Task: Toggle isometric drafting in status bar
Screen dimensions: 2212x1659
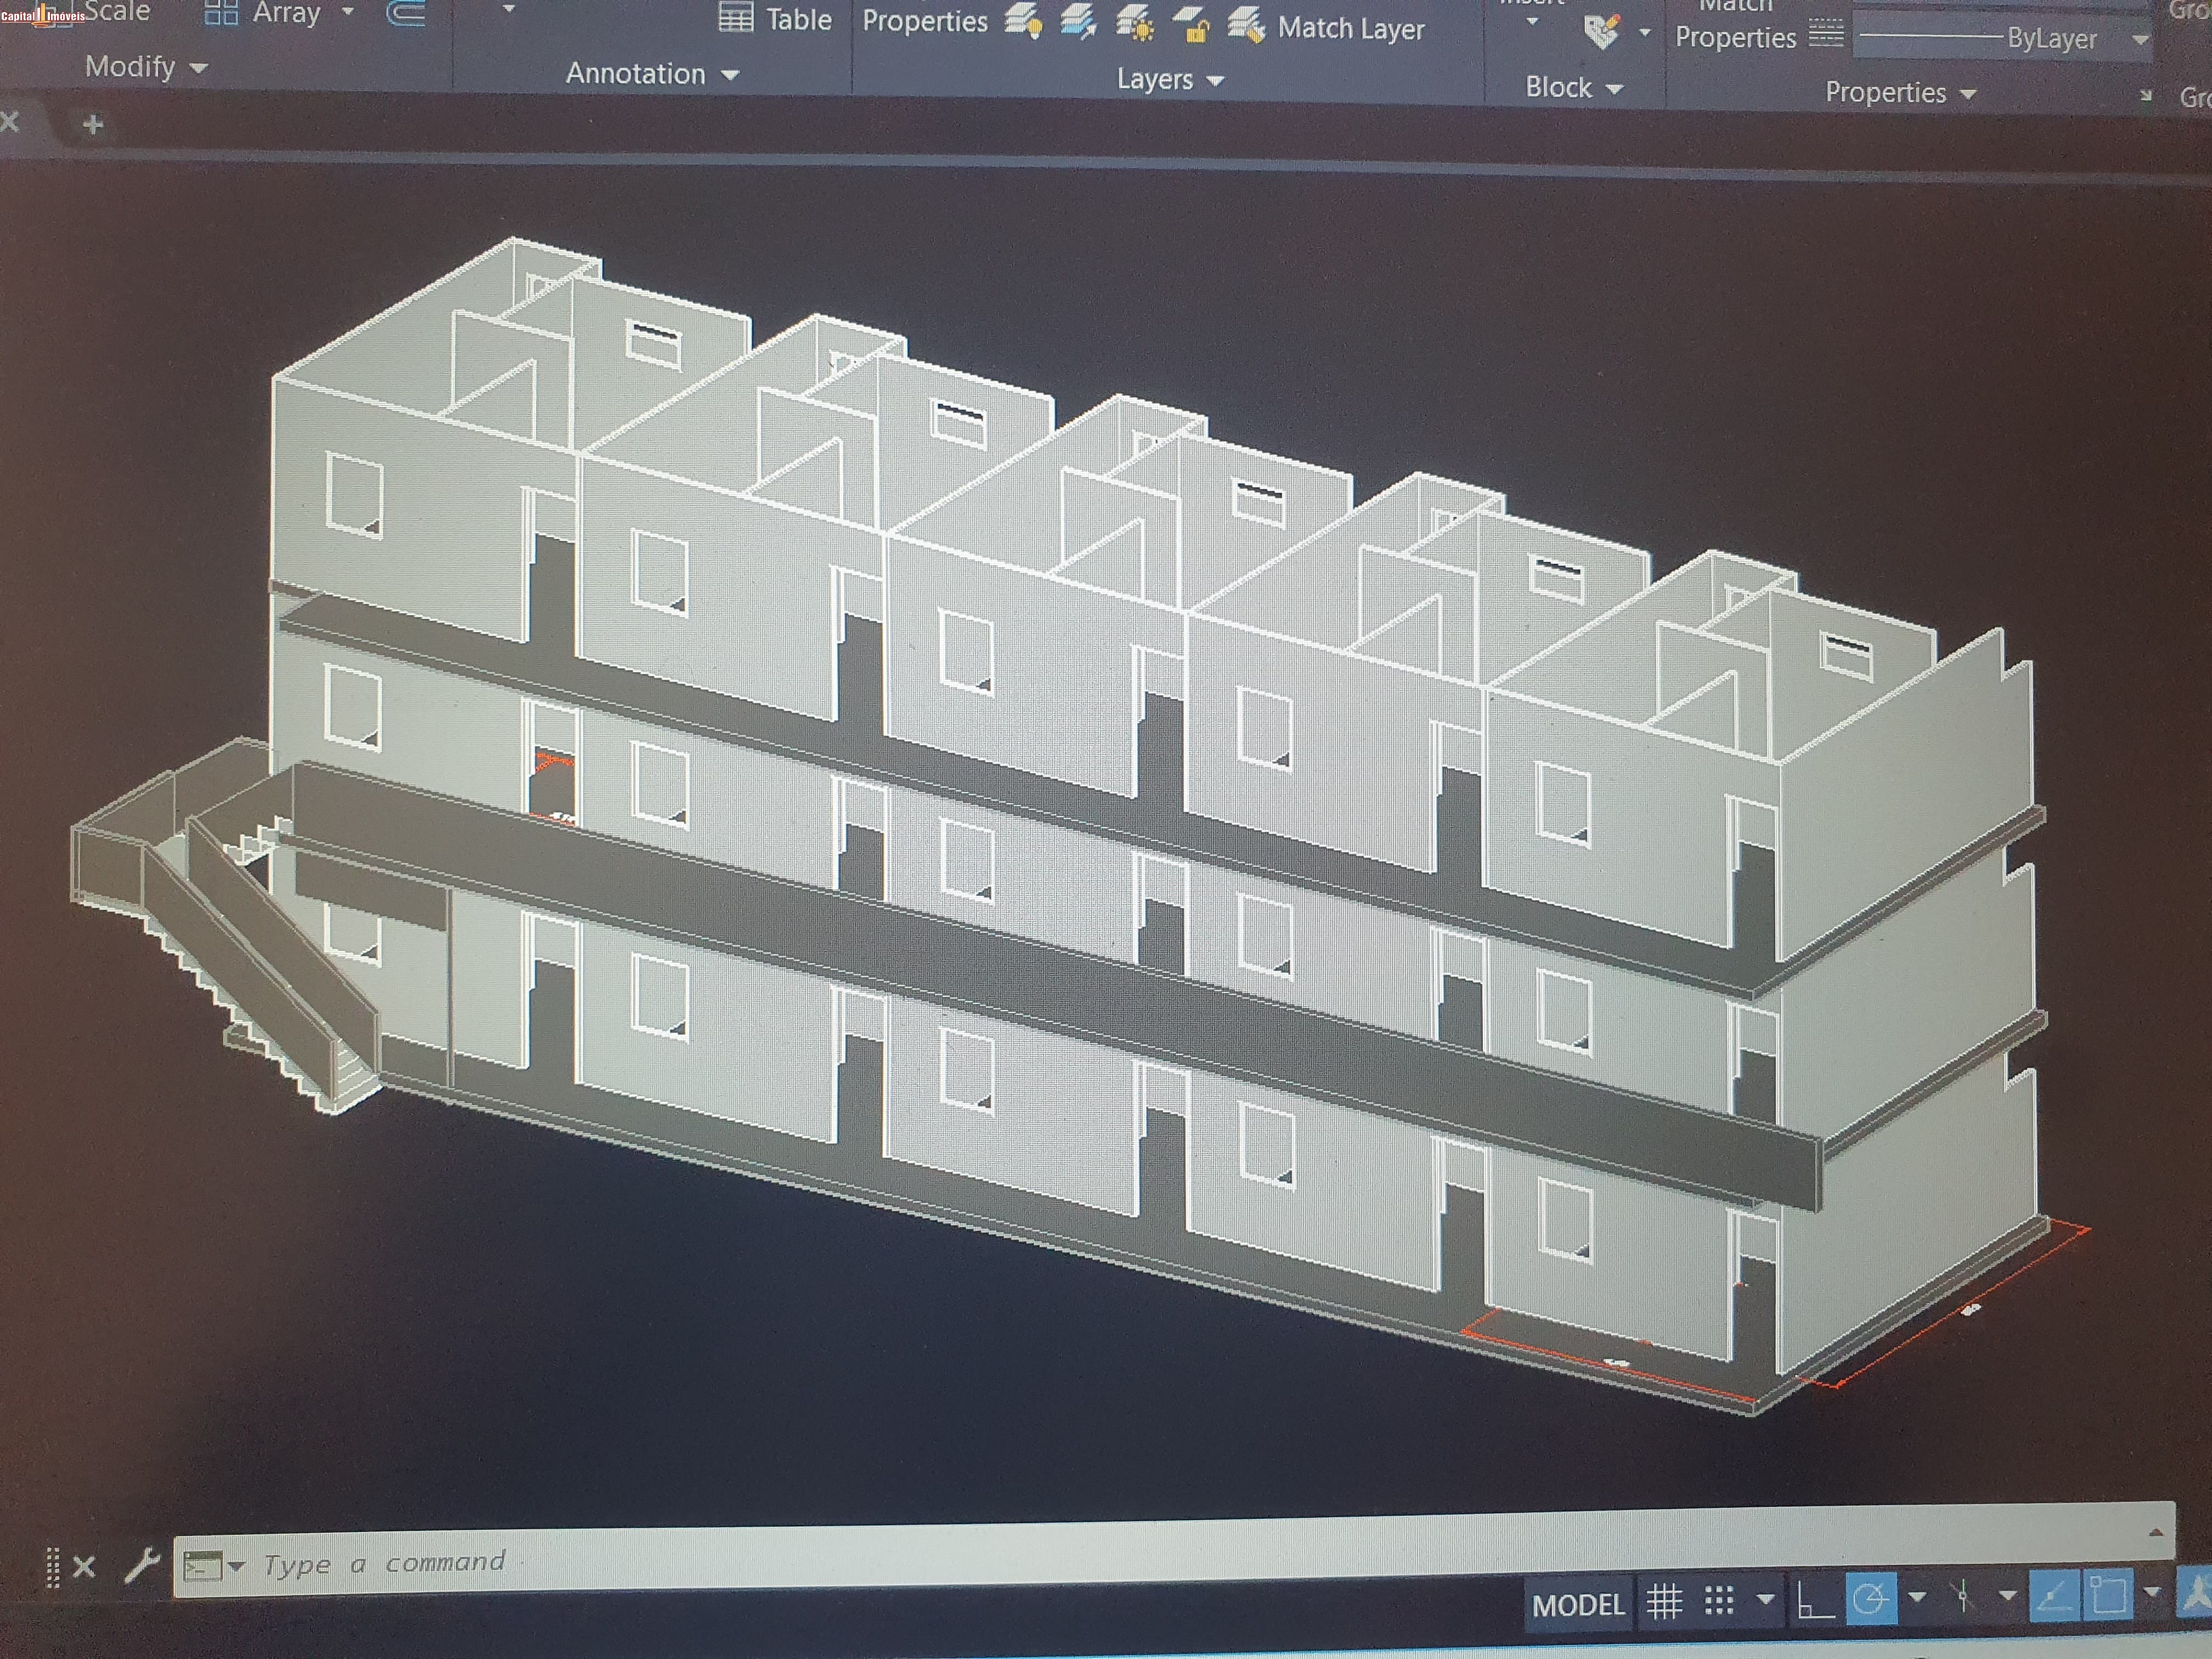Action: [1962, 1597]
